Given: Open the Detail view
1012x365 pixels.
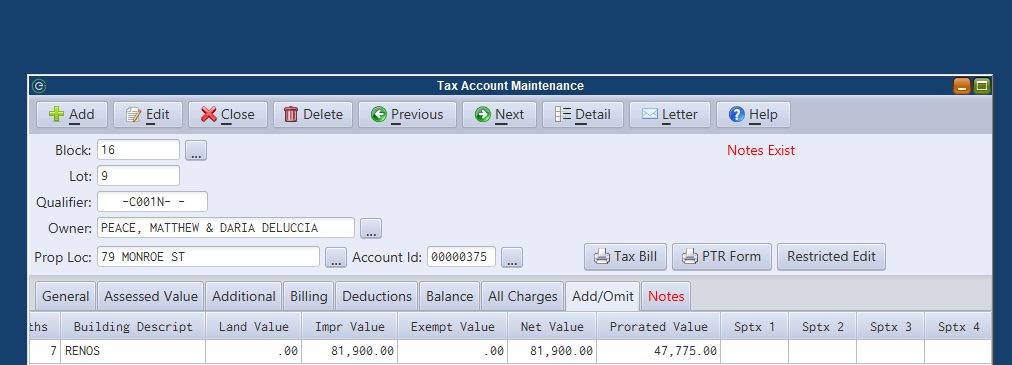Looking at the screenshot, I should click(x=583, y=115).
